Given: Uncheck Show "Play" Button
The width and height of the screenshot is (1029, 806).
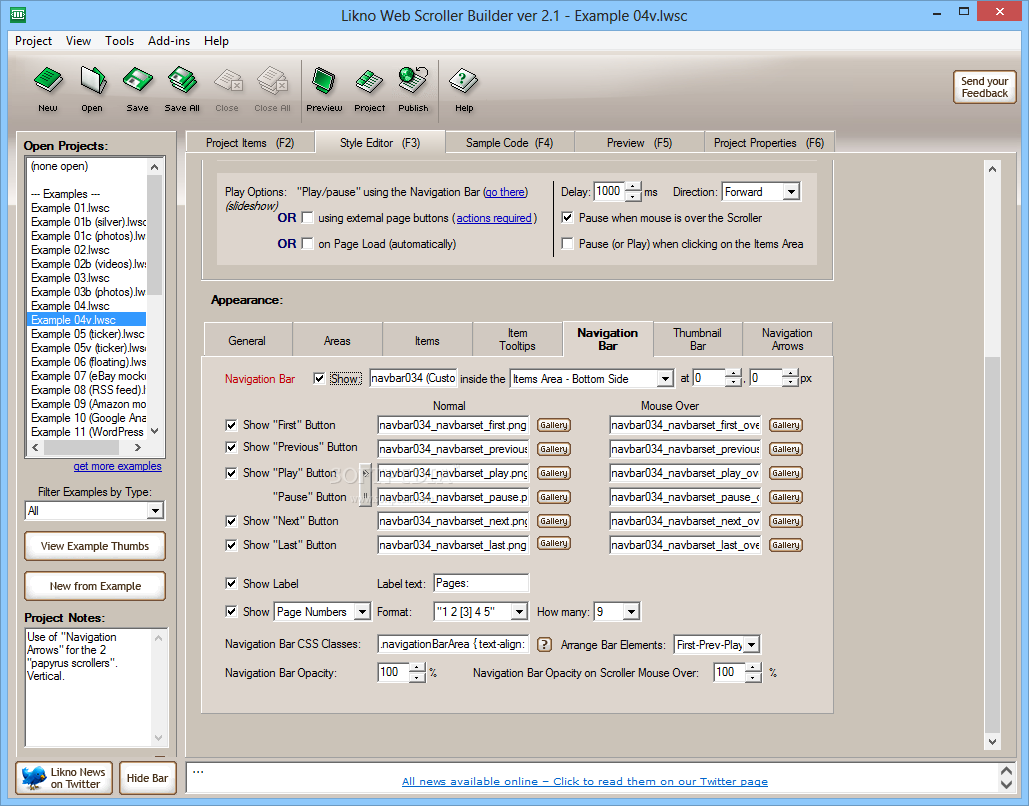Looking at the screenshot, I should click(231, 473).
